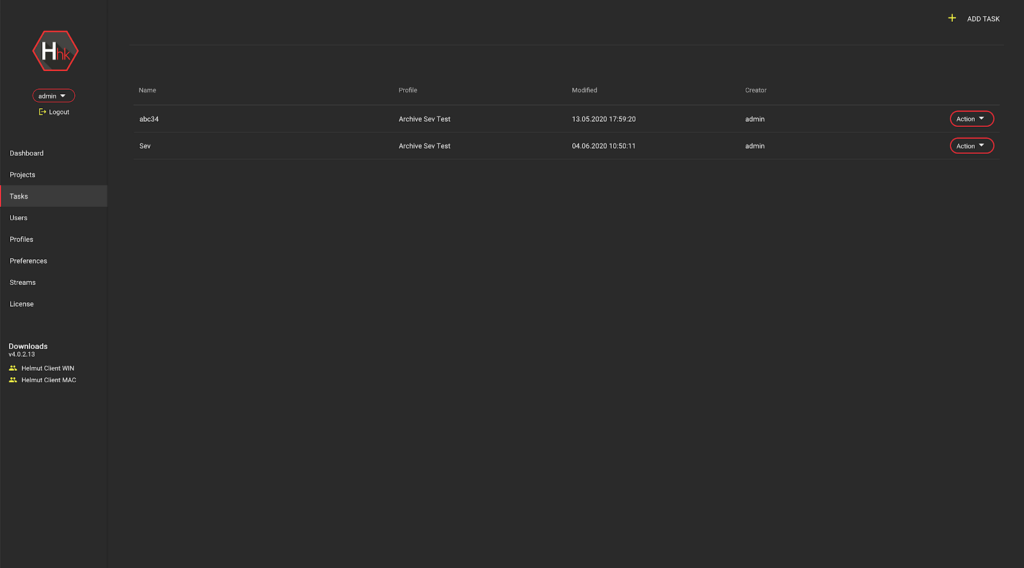Select the abc34 task name
This screenshot has height=568, width=1024.
149,119
